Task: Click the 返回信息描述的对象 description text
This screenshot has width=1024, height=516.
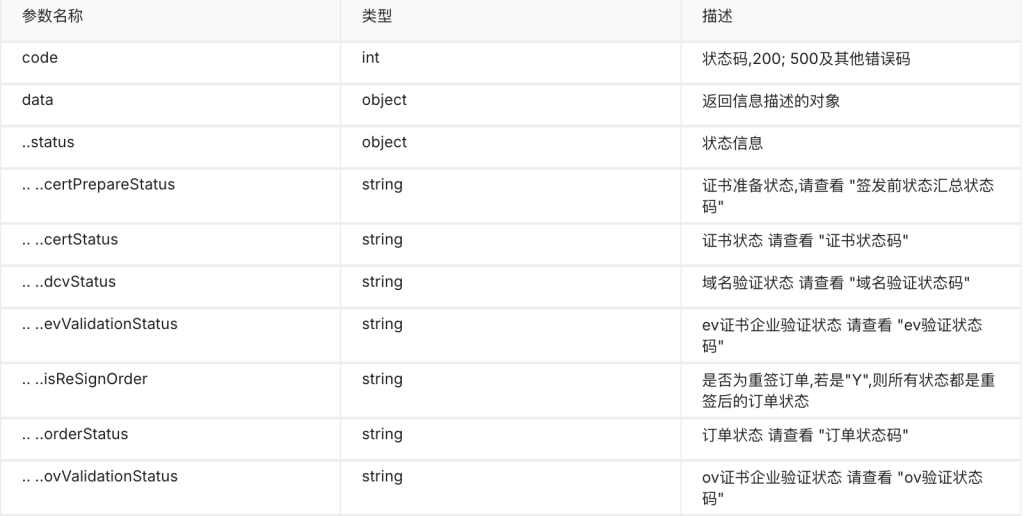Action: [x=769, y=100]
